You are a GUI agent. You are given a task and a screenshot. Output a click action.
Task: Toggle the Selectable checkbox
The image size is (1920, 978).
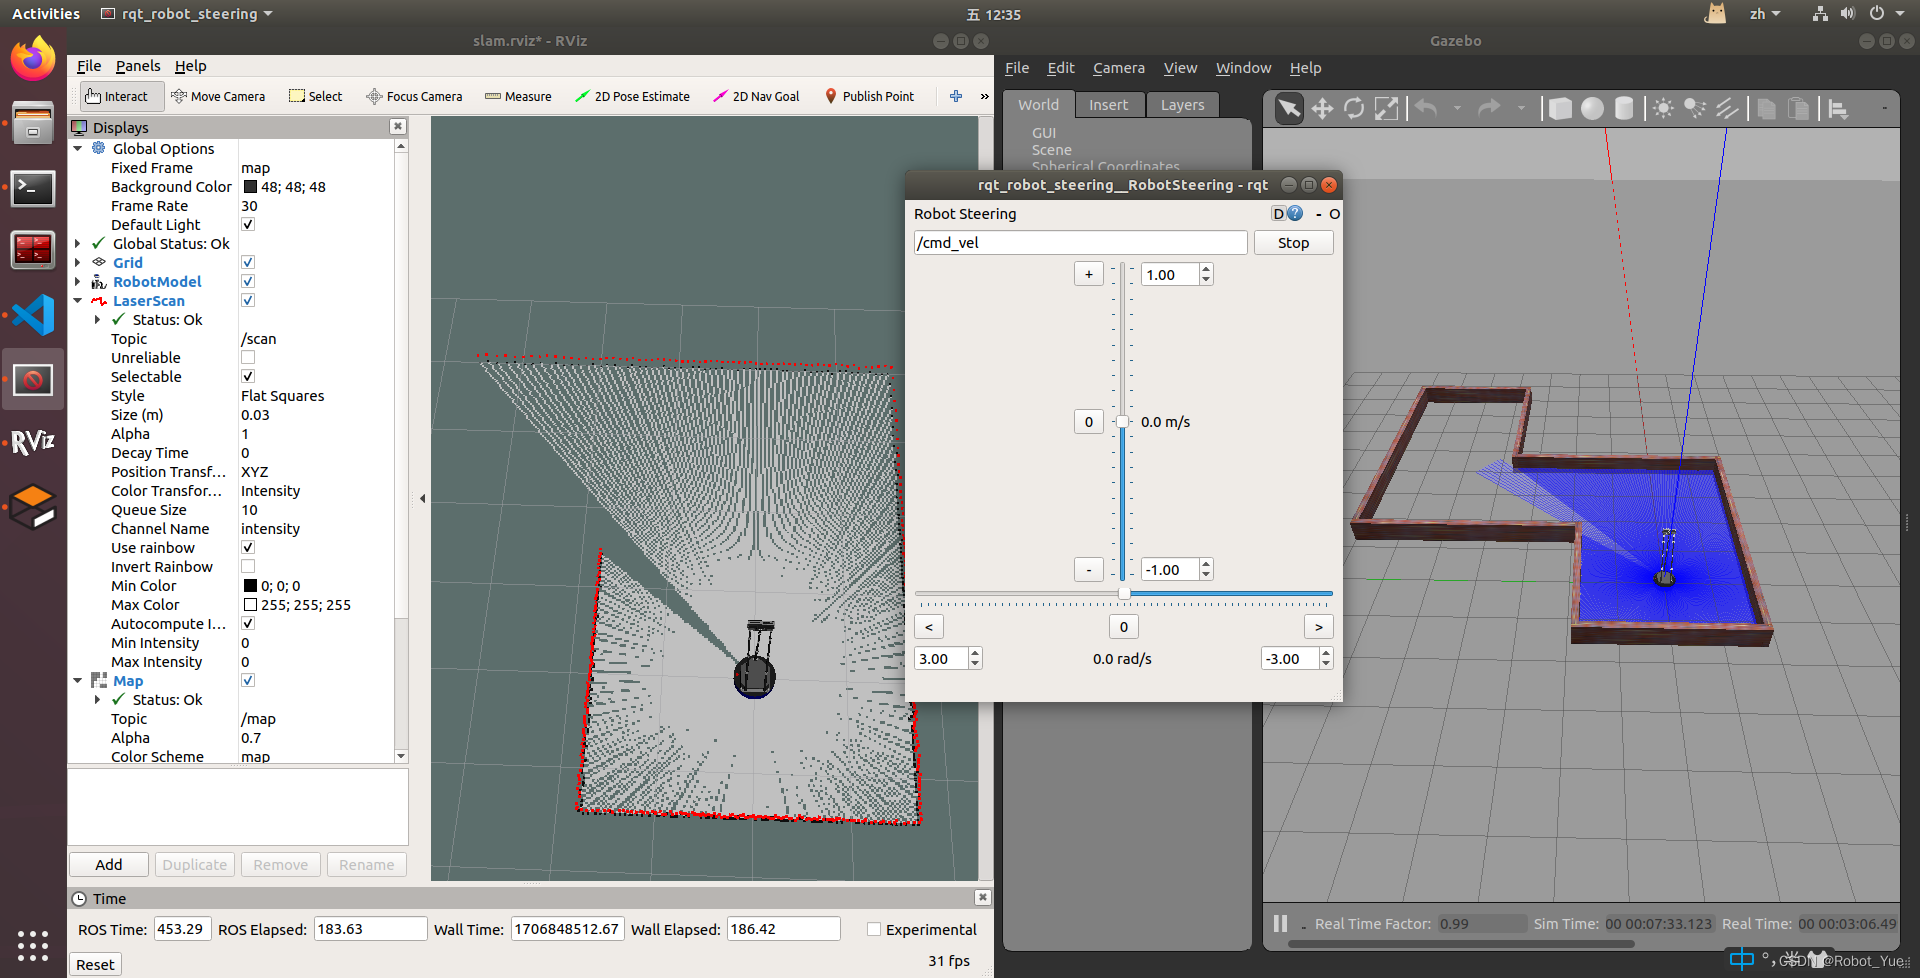(x=248, y=376)
